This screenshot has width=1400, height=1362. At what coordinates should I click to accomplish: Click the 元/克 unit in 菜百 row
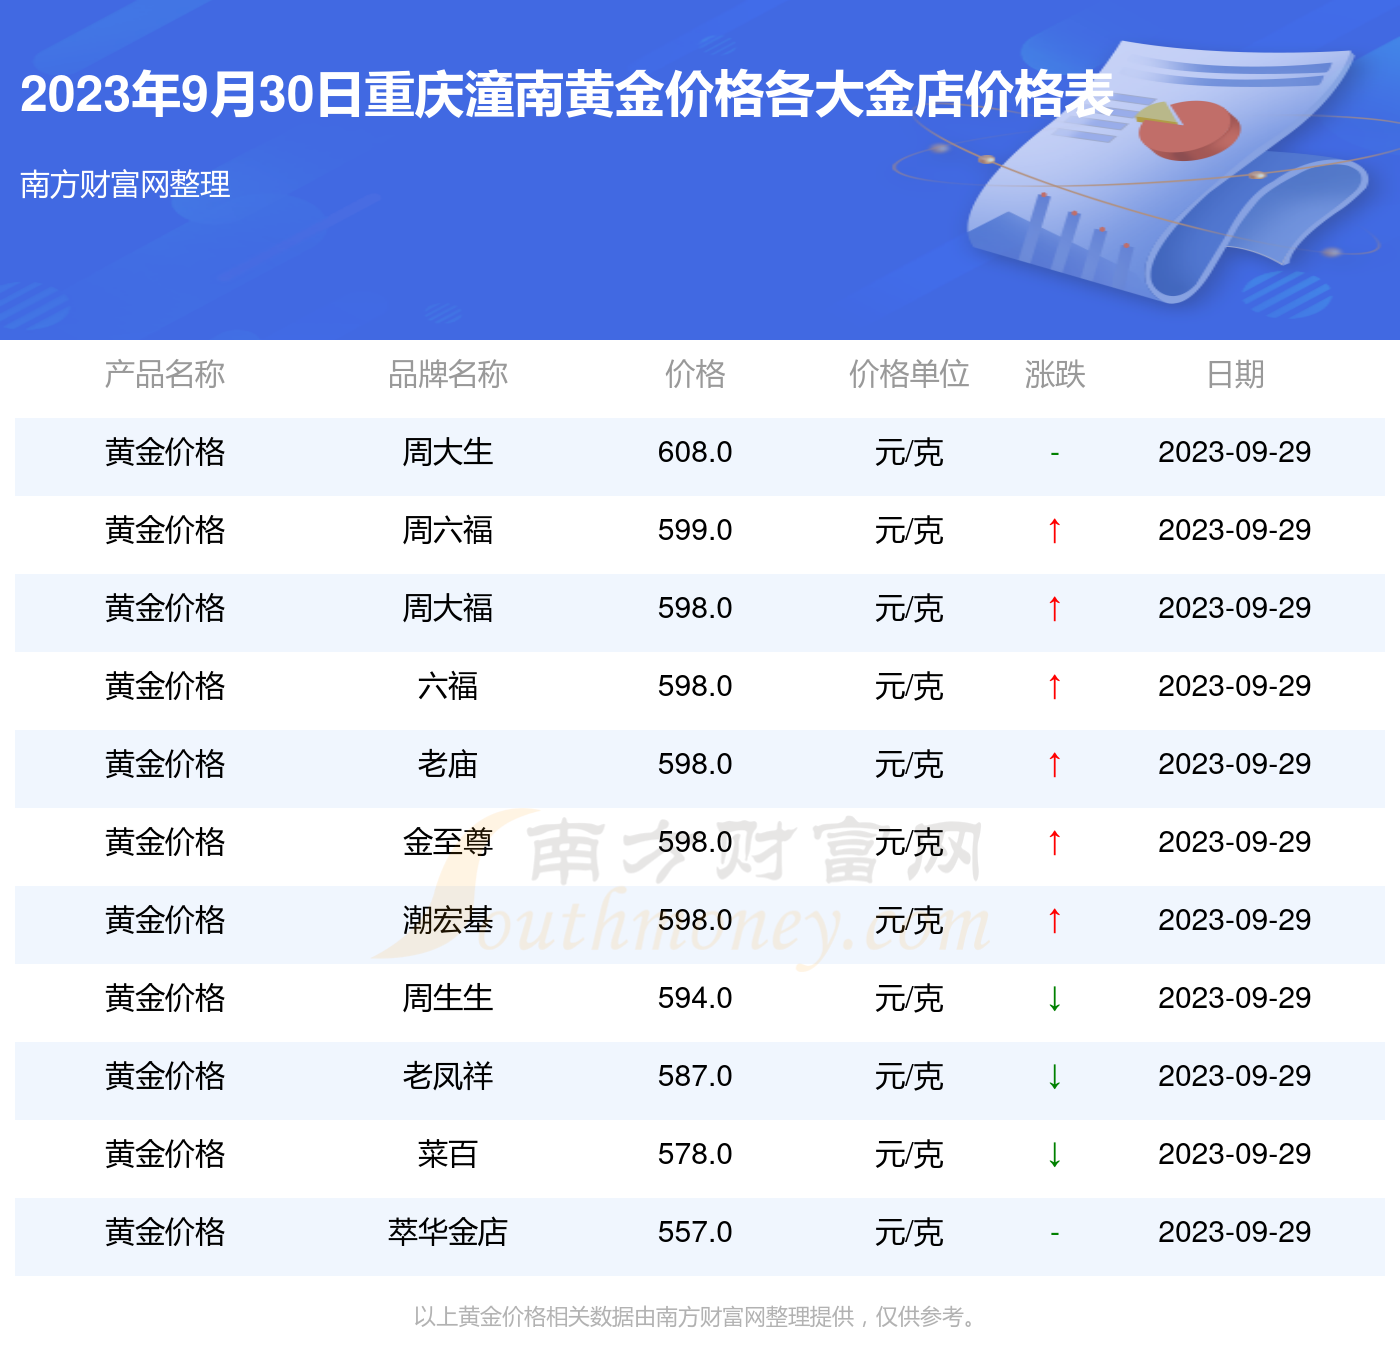point(909,1154)
